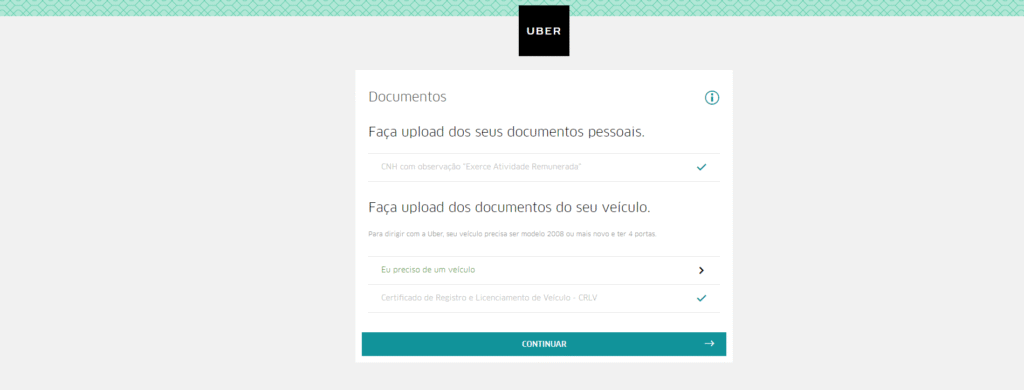This screenshot has height=390, width=1024.
Task: Expand chevron for Eu preciso de um veículo
Action: (701, 270)
